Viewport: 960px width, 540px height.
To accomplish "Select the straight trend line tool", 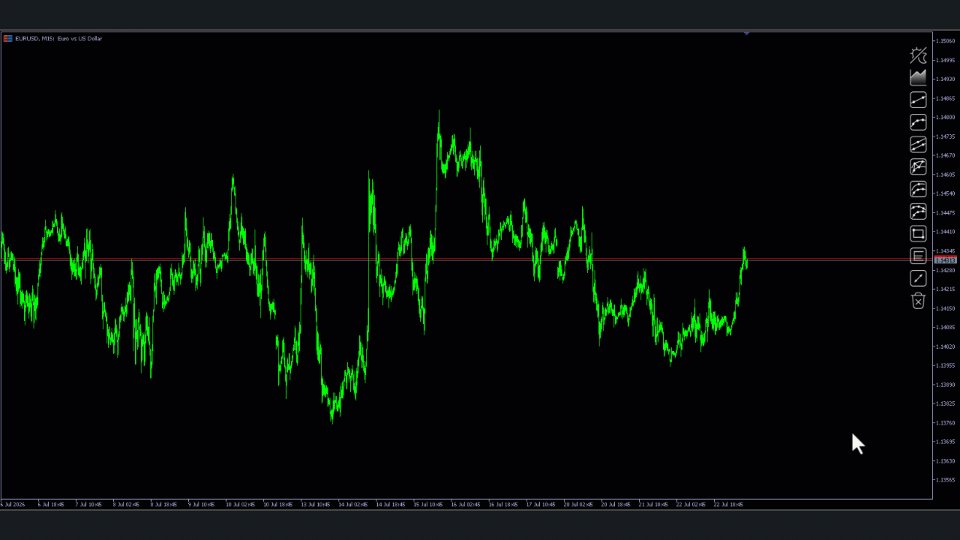I will [918, 100].
